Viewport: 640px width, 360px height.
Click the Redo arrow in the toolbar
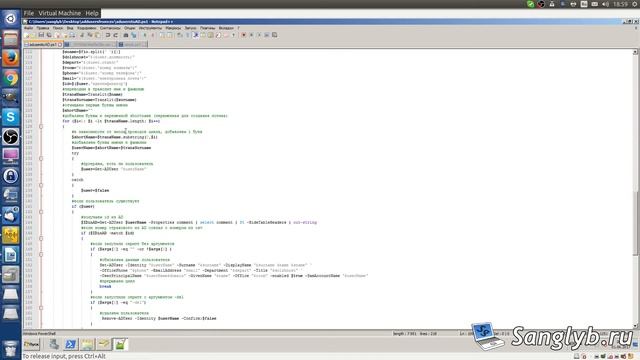click(x=116, y=35)
